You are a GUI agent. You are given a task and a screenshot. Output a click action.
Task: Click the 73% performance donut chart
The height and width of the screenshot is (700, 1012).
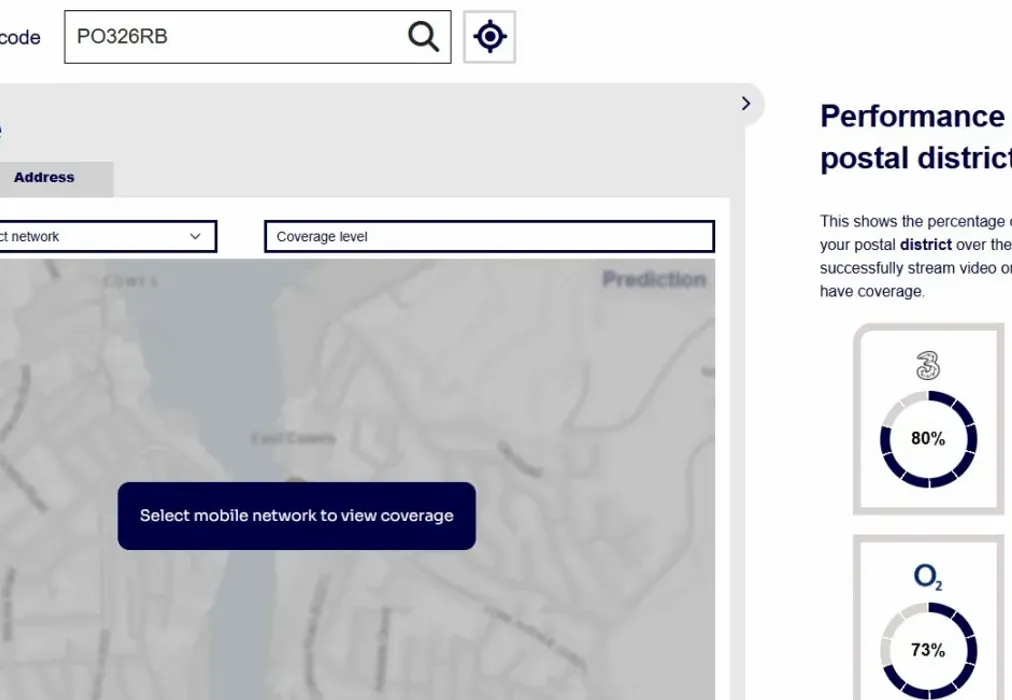pos(928,650)
